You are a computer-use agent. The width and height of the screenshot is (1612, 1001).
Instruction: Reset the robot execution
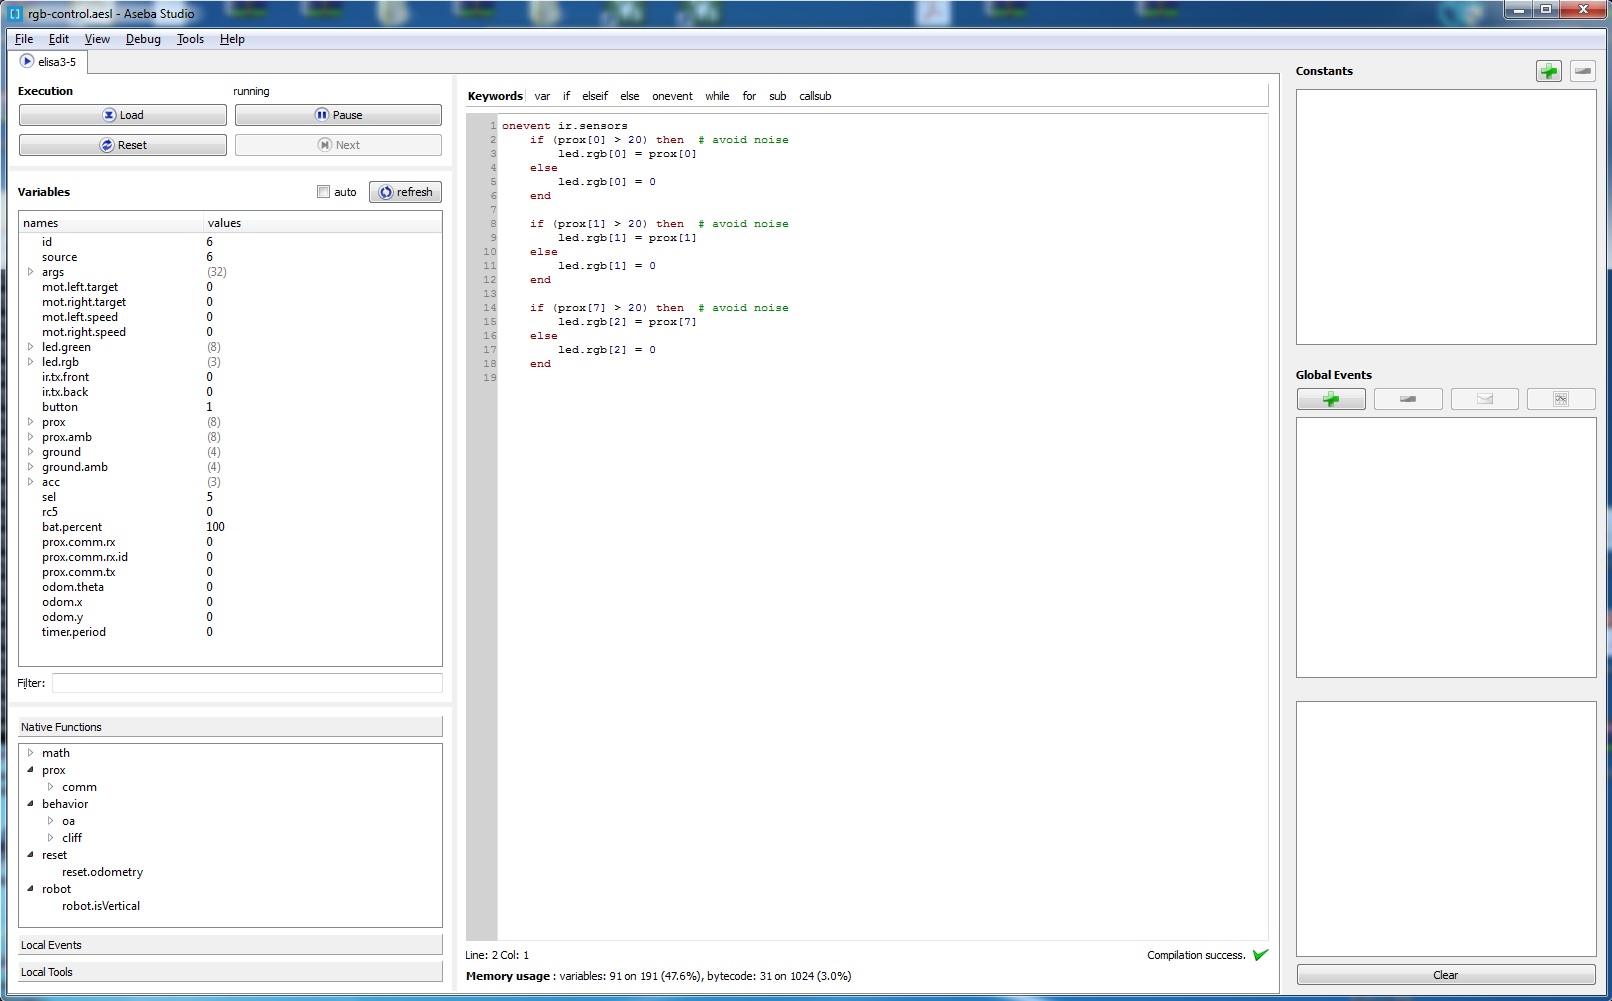point(123,145)
